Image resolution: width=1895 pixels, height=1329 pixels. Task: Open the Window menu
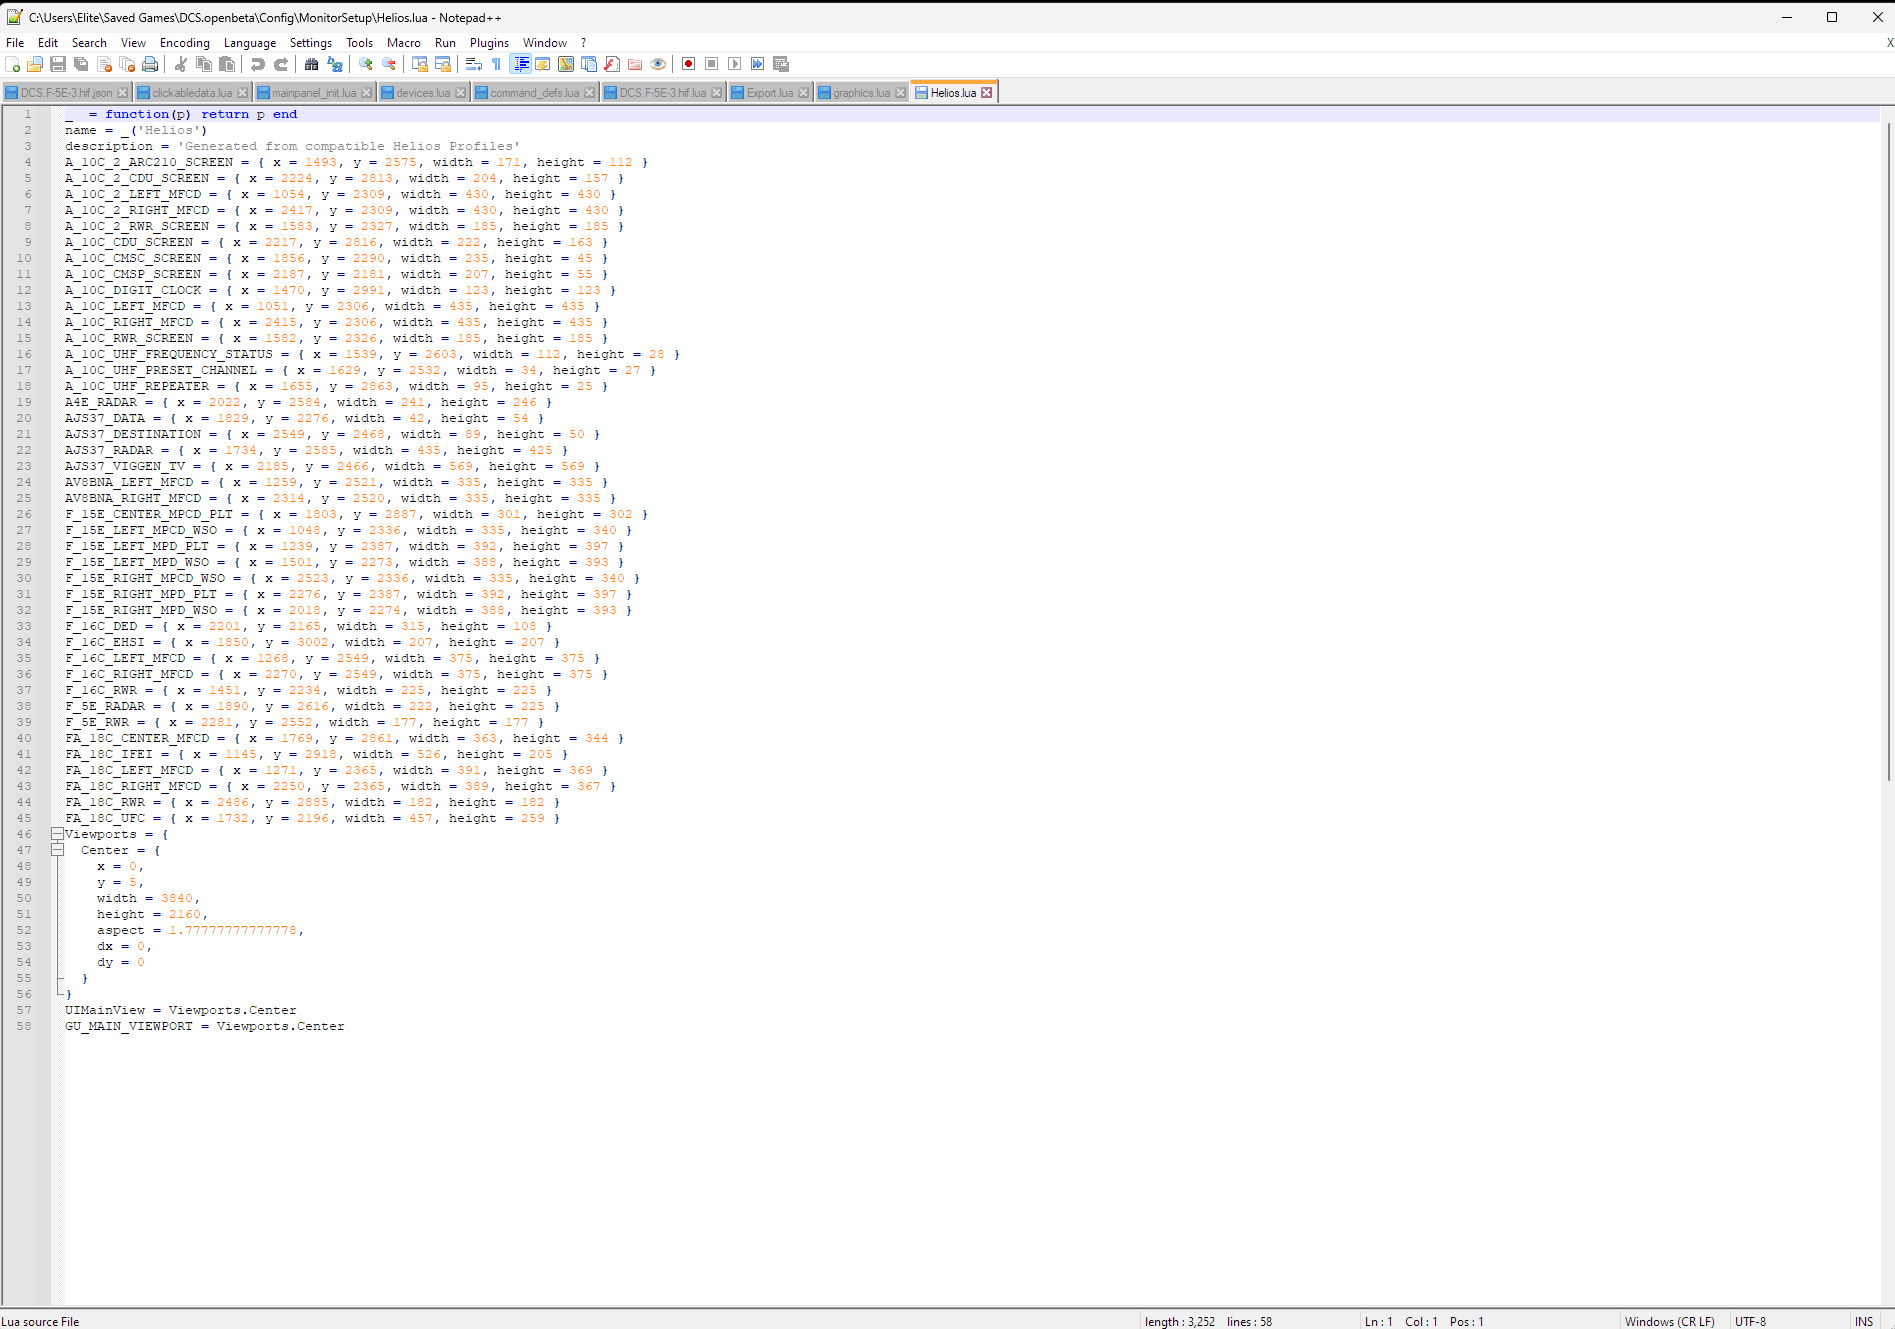click(x=545, y=43)
